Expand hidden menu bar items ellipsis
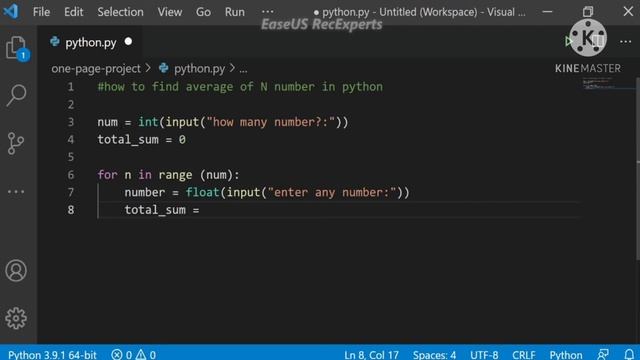Image resolution: width=640 pixels, height=360 pixels. pos(268,12)
